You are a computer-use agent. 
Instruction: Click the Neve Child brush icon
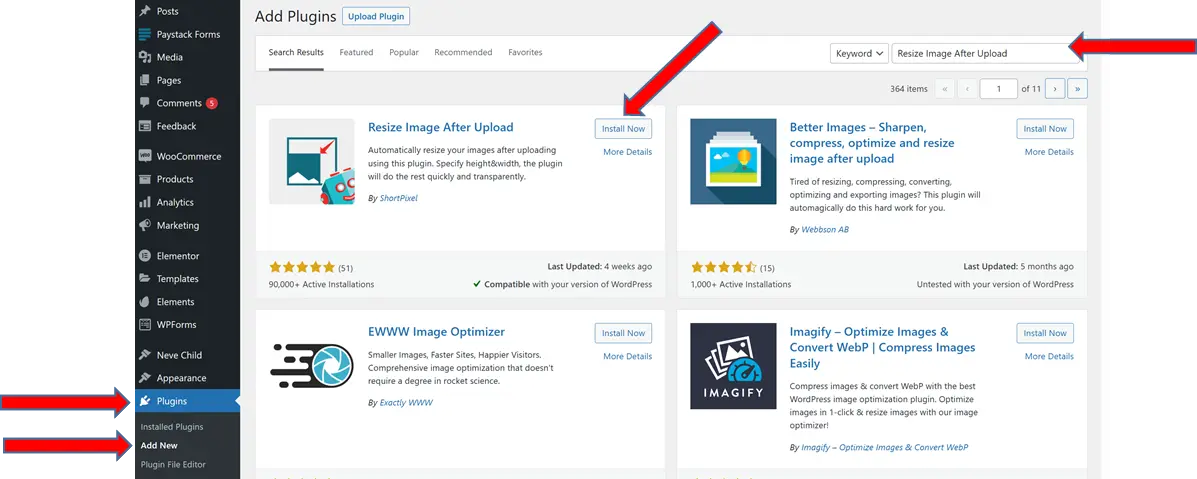(144, 355)
